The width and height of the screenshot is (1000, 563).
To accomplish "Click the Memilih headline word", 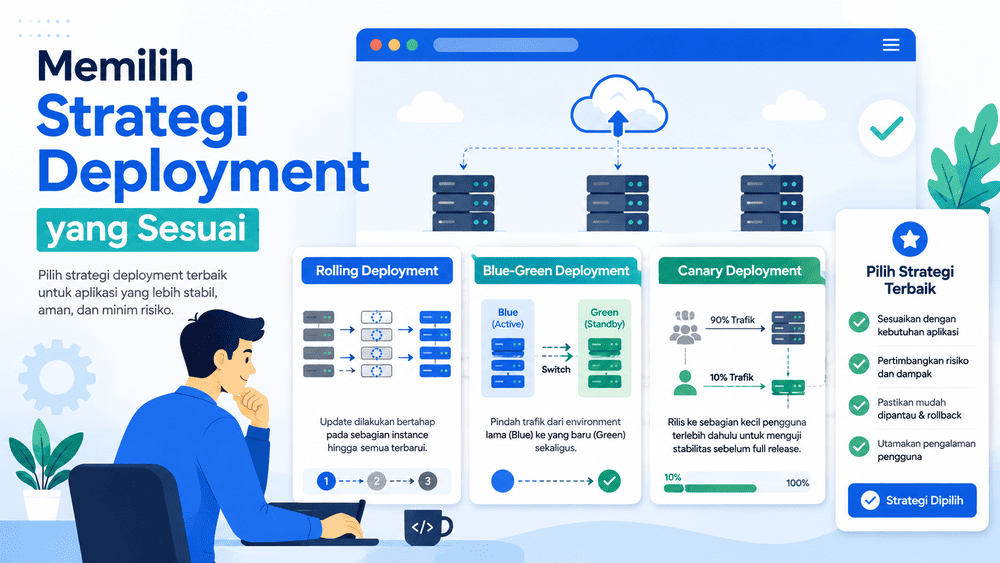I will pyautogui.click(x=115, y=65).
